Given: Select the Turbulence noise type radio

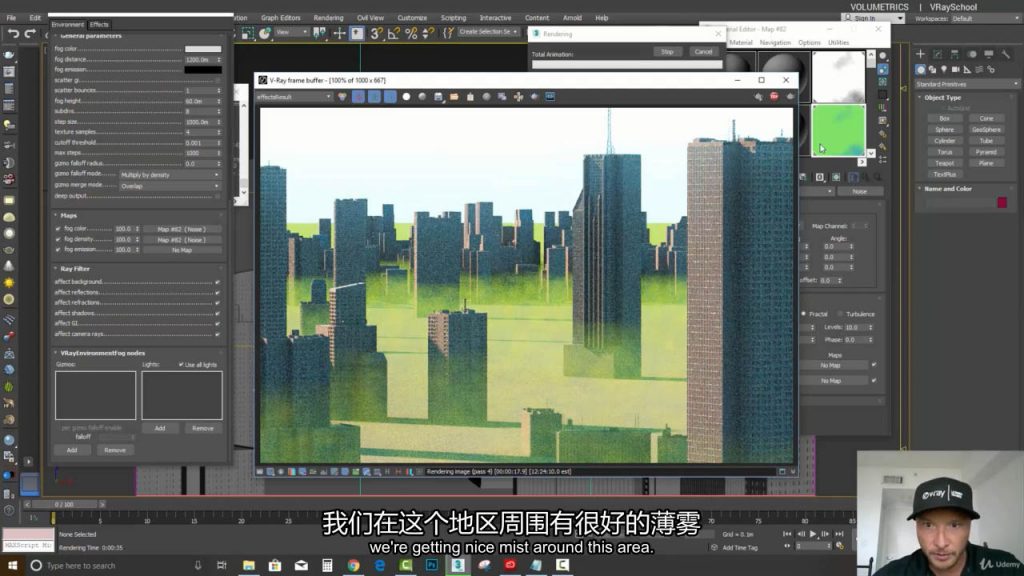Looking at the screenshot, I should pos(840,314).
